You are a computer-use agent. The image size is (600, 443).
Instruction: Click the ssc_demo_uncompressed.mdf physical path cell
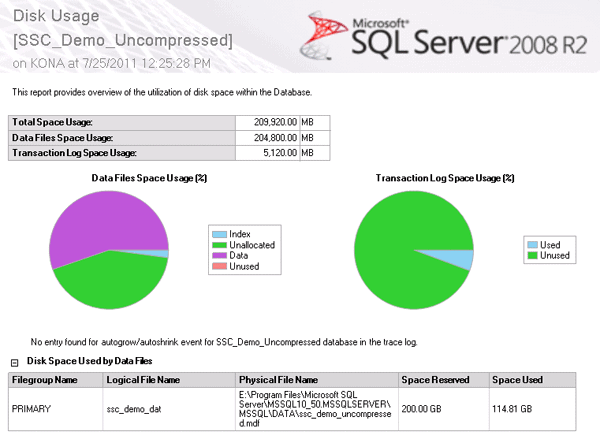point(317,409)
